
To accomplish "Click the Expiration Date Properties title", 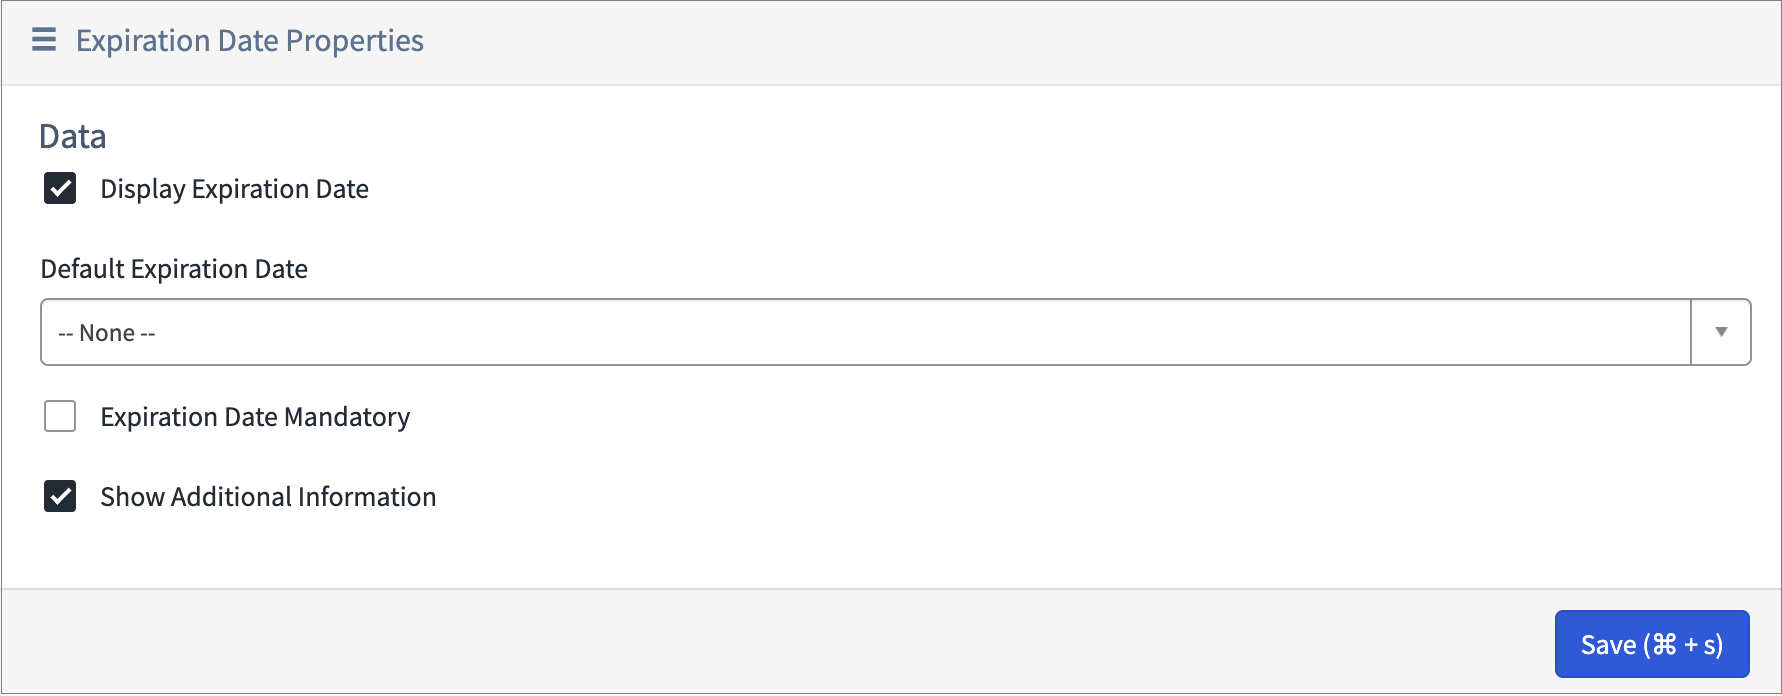I will coord(250,41).
